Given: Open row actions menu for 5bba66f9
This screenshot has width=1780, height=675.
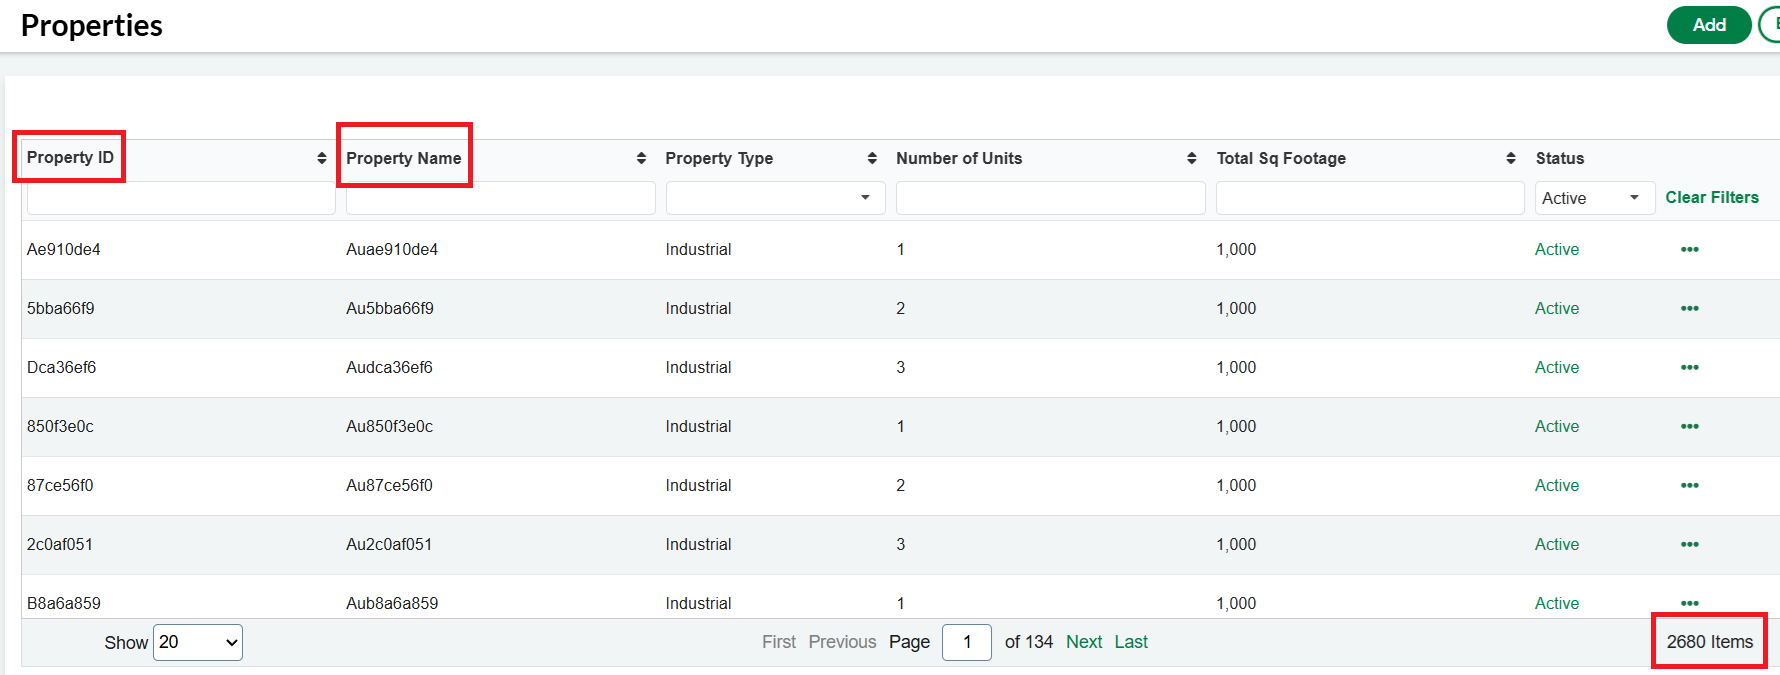Looking at the screenshot, I should (x=1689, y=308).
